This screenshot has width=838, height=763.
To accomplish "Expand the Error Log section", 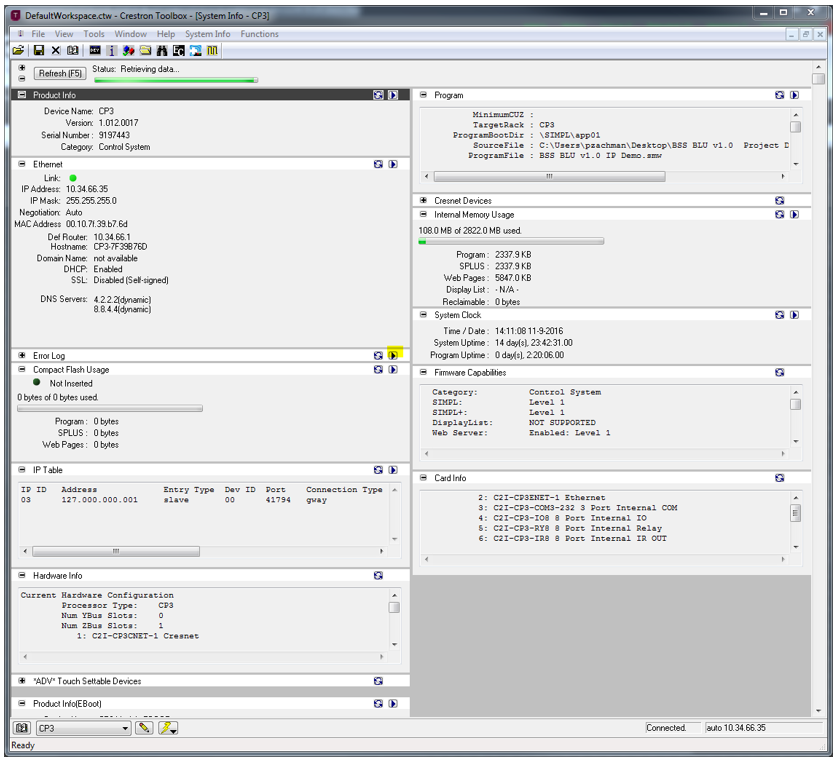I will coord(22,355).
